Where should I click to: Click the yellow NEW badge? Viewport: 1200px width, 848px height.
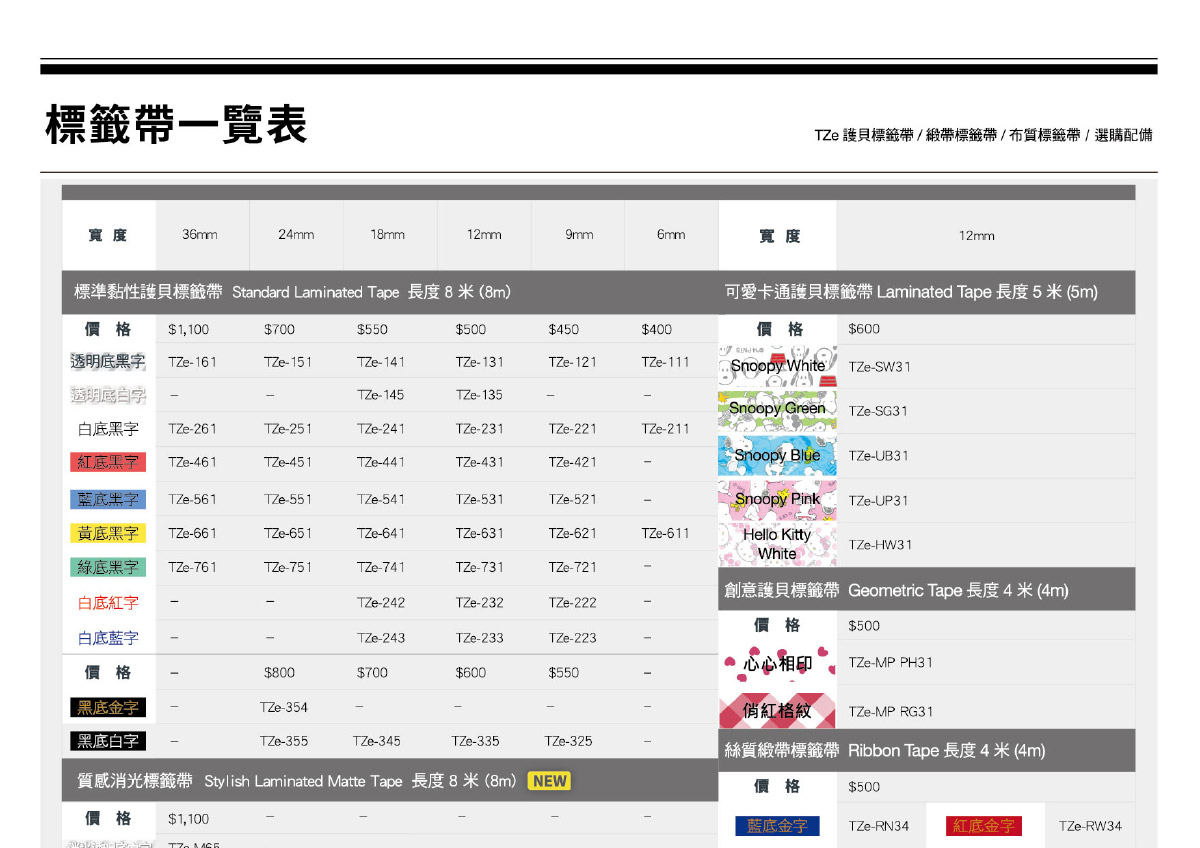click(x=549, y=781)
